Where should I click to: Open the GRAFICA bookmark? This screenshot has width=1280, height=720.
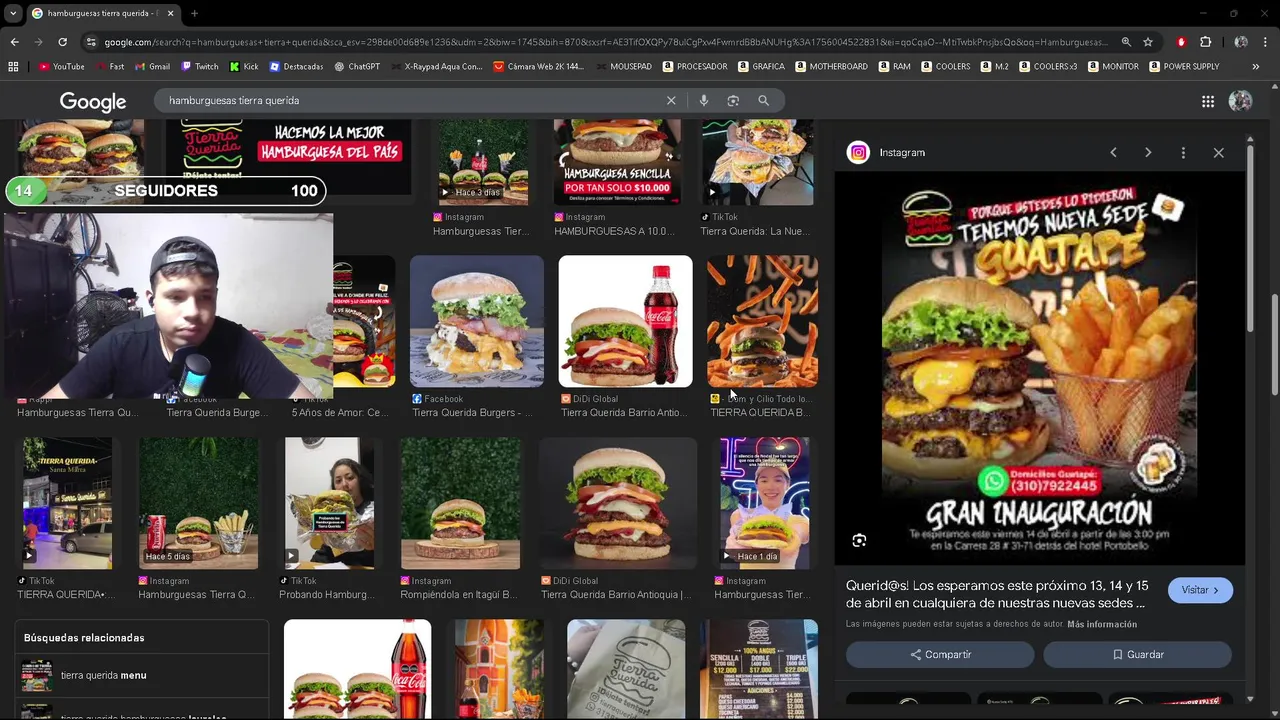(762, 67)
